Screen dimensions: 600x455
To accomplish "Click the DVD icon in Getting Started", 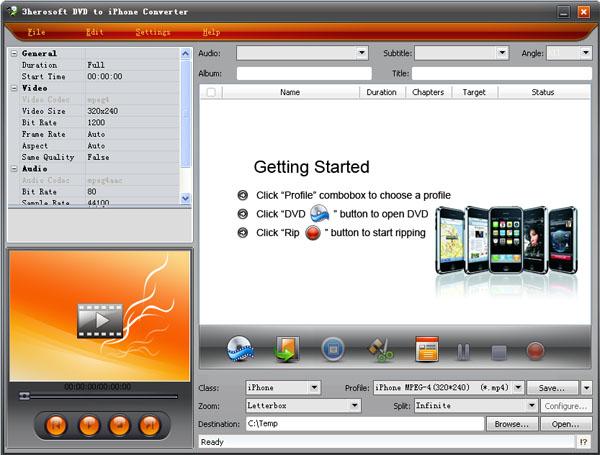I will pos(320,214).
